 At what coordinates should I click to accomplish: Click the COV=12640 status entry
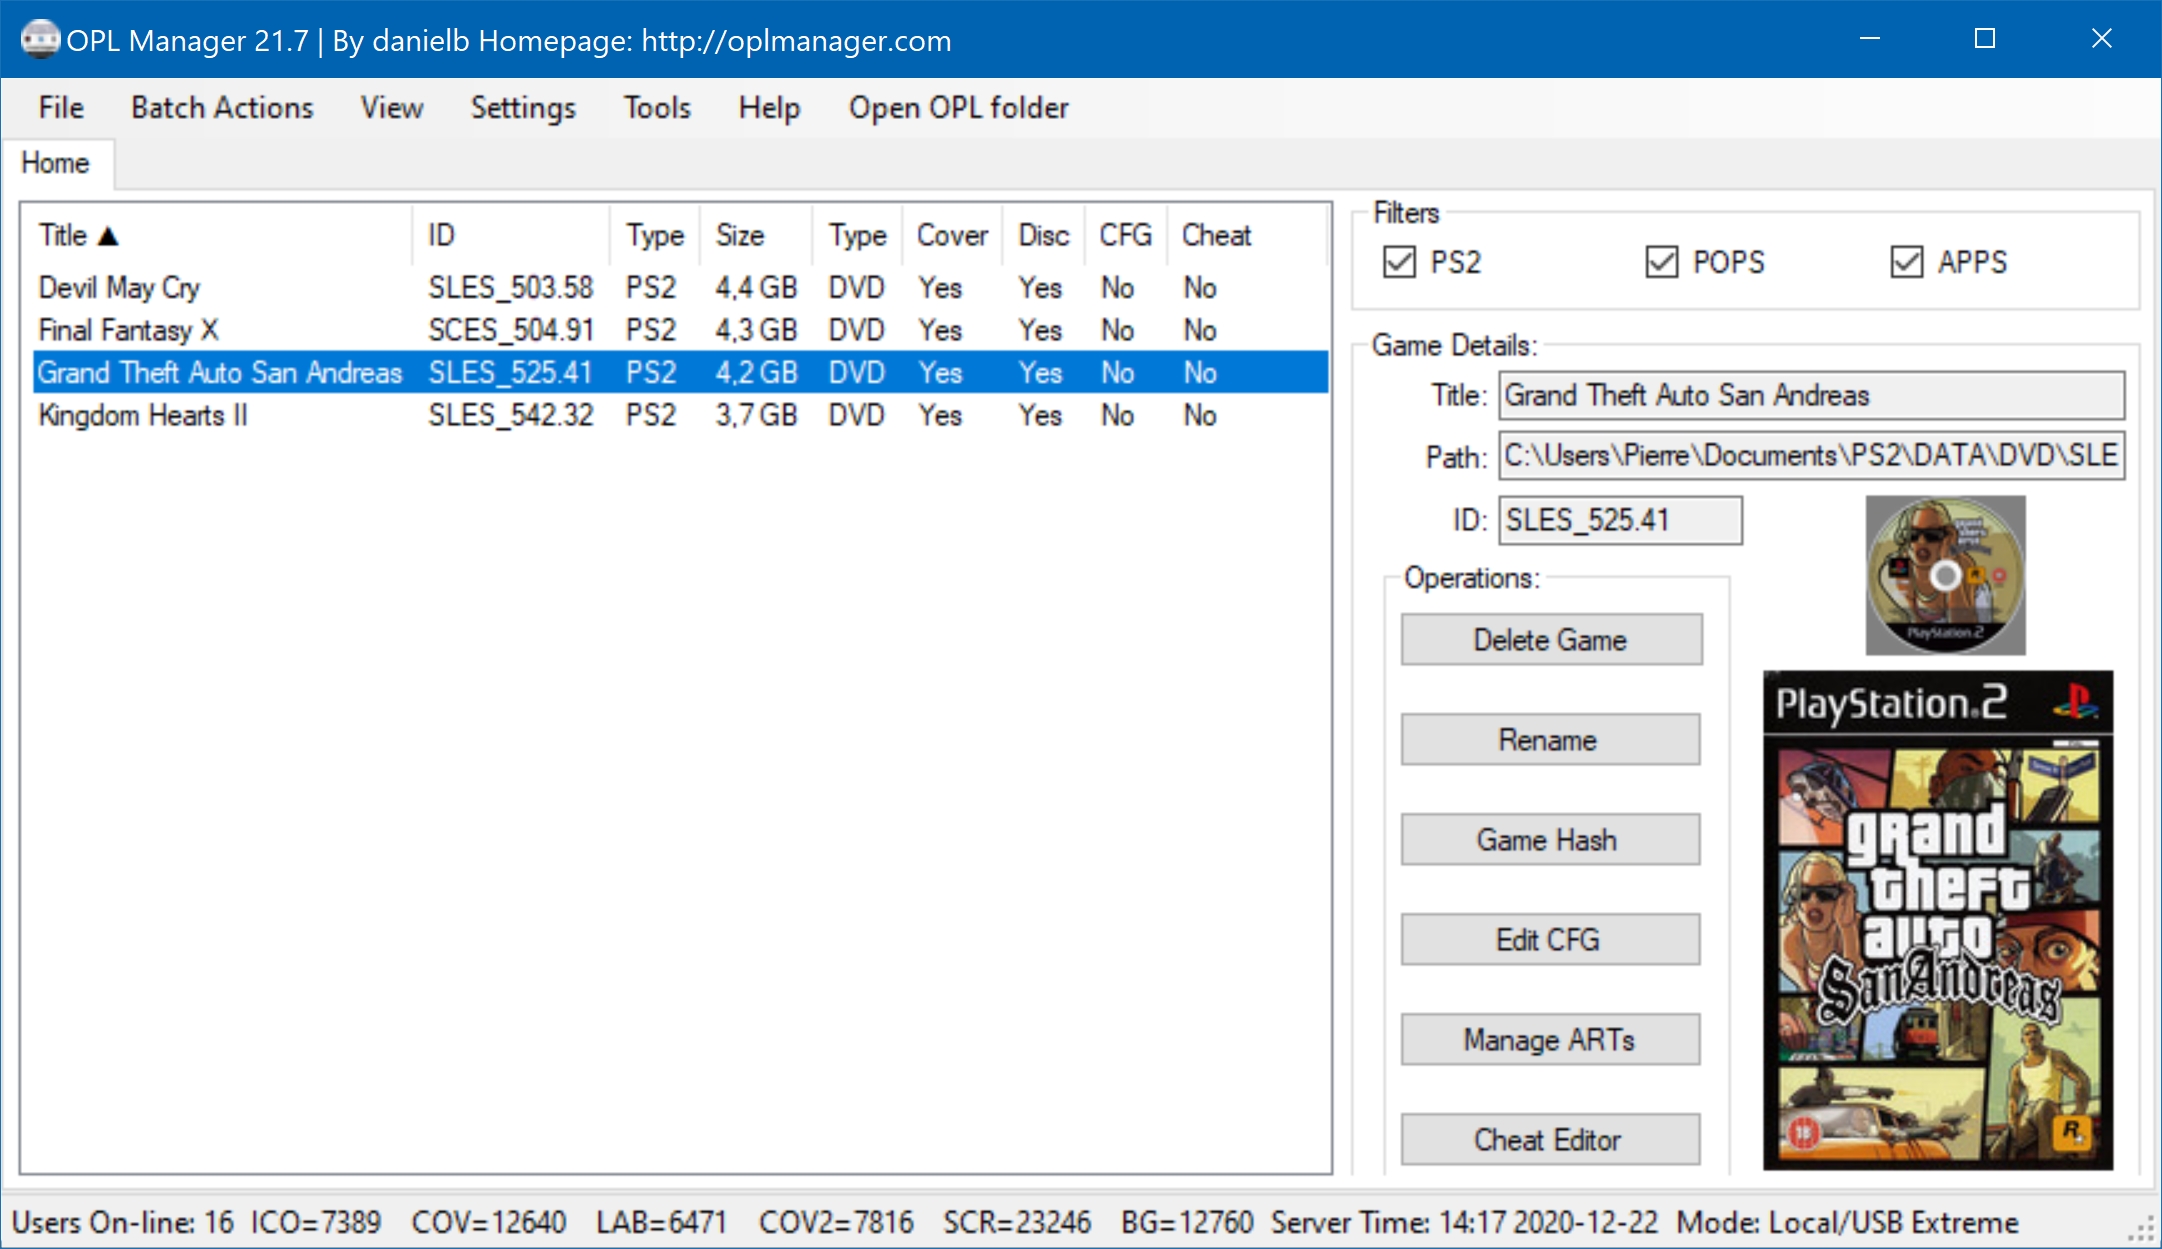click(489, 1222)
